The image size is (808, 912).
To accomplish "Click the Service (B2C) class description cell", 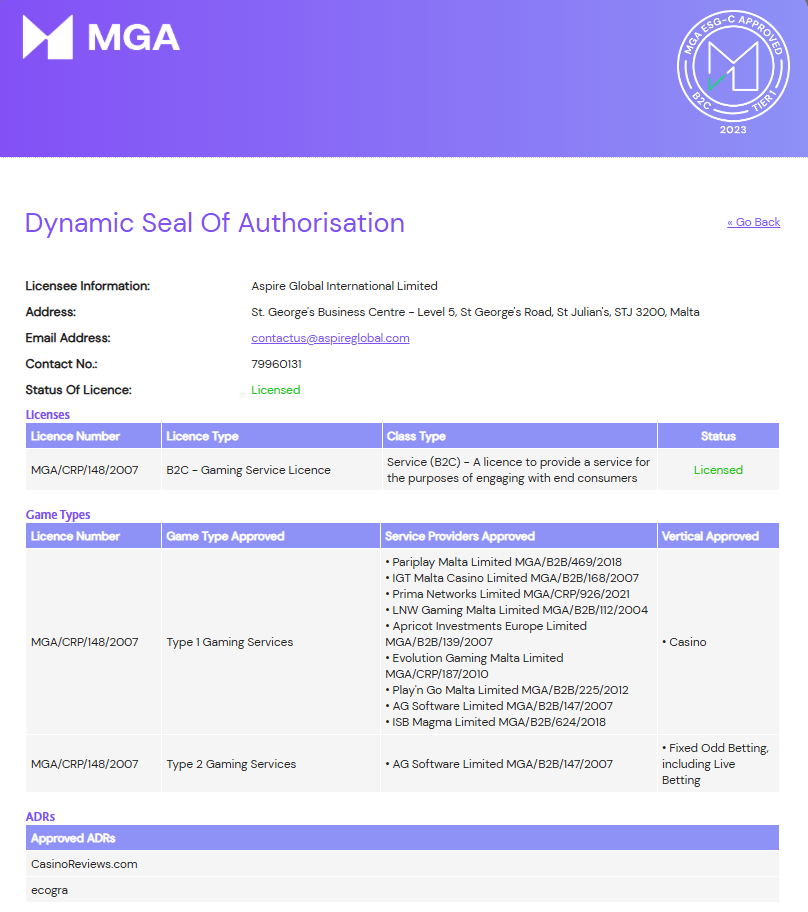I will [x=518, y=470].
